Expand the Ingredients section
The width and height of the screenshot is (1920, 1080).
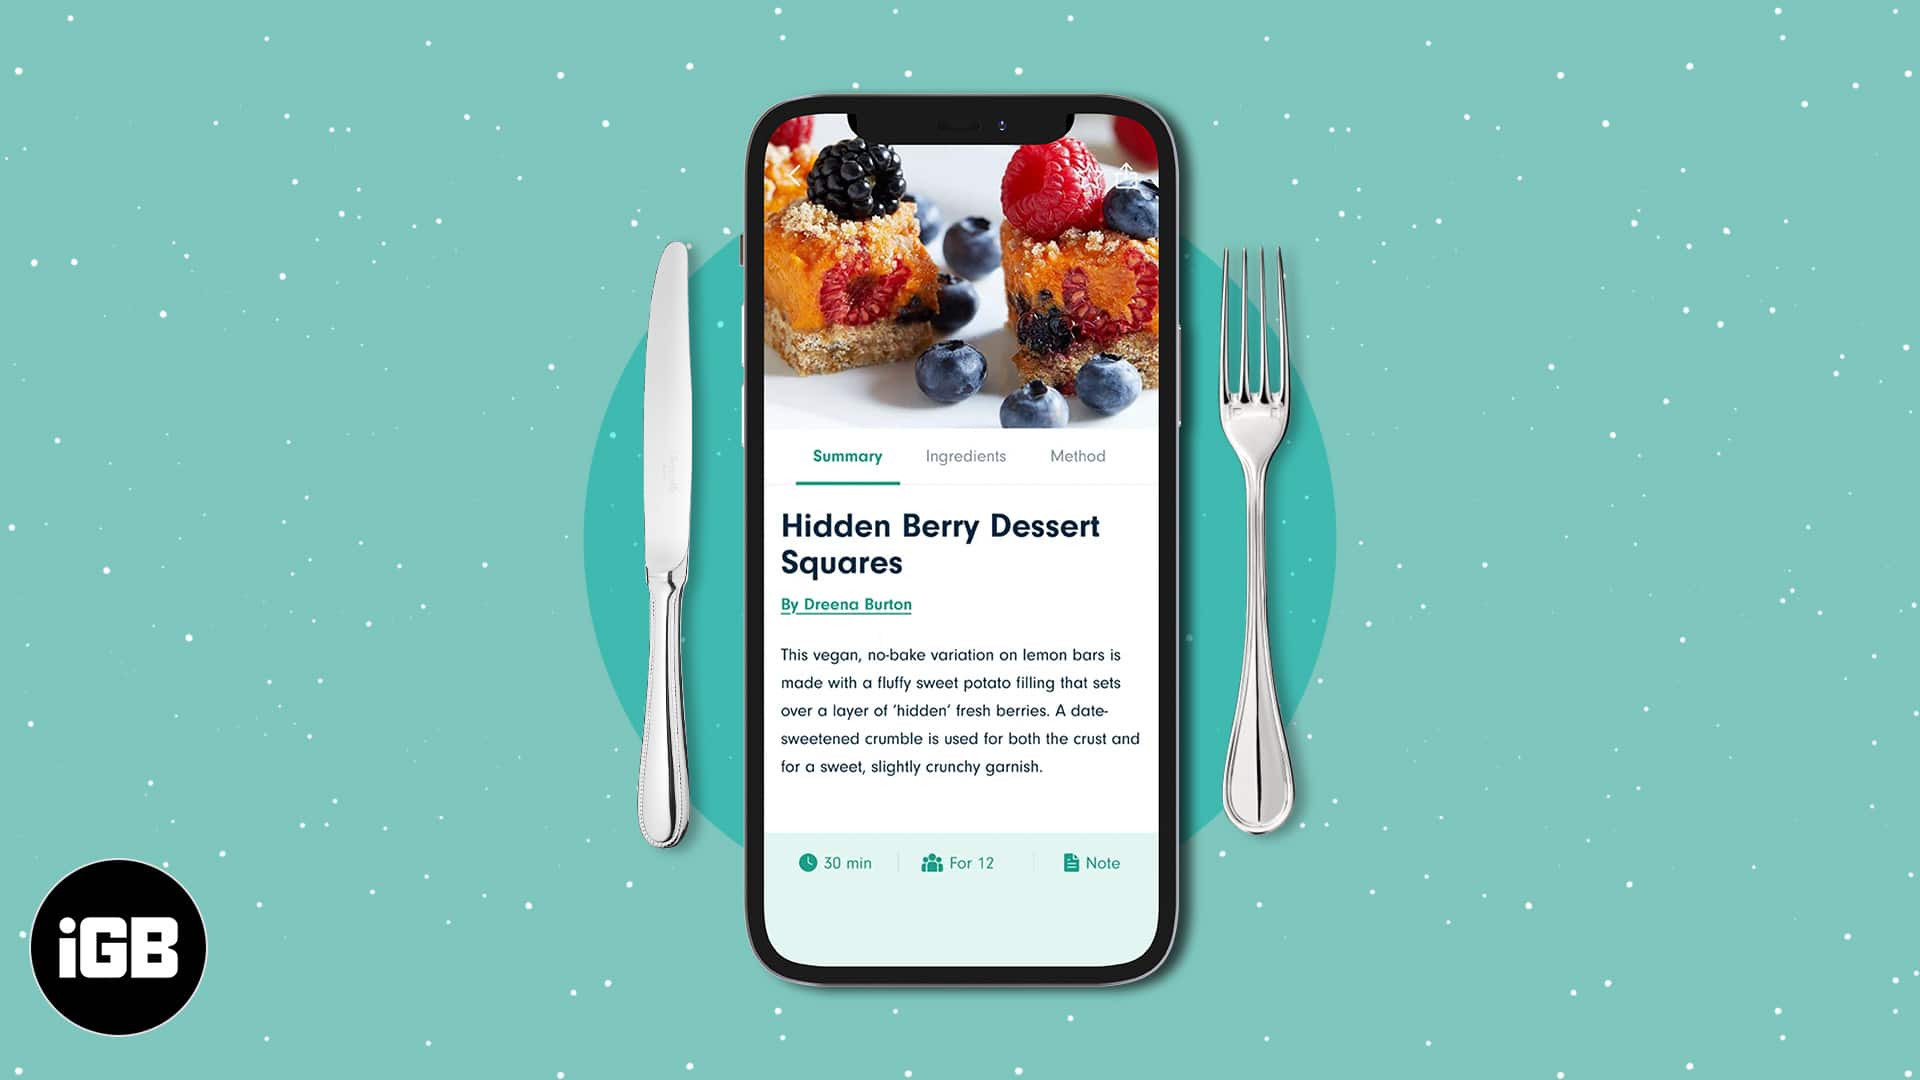click(x=965, y=455)
